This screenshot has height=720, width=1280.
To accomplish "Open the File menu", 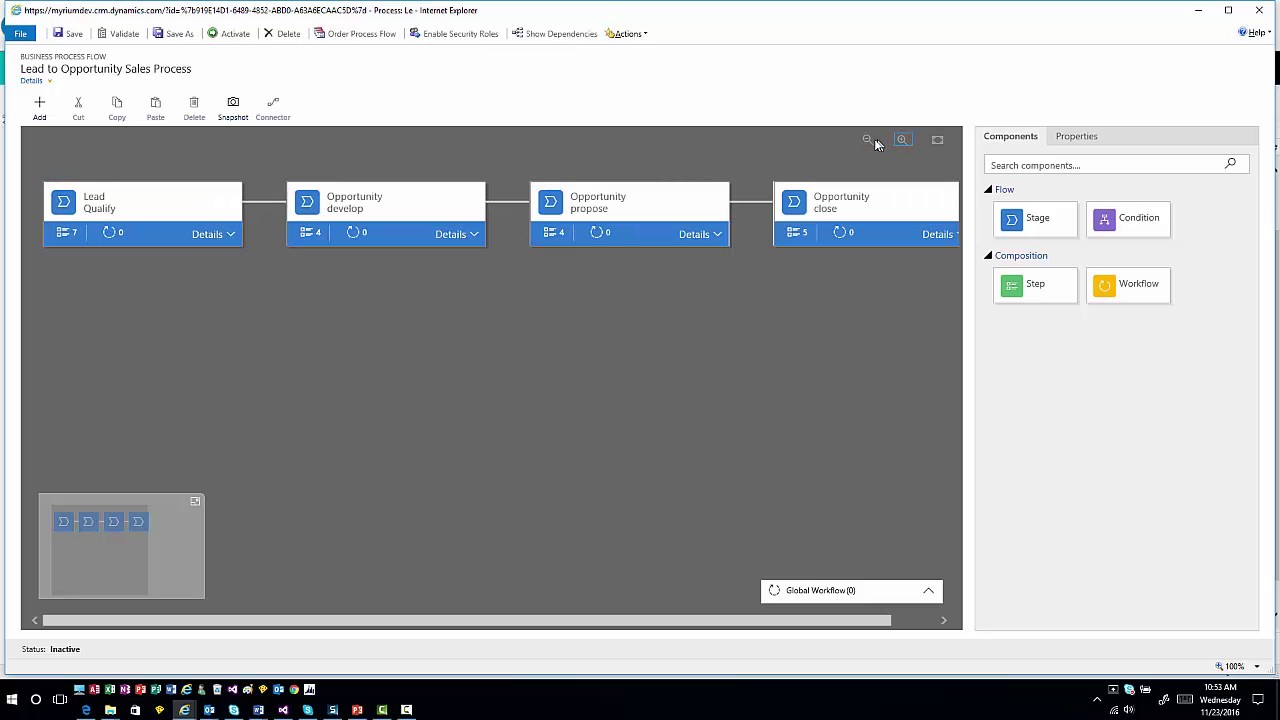I will click(x=20, y=33).
